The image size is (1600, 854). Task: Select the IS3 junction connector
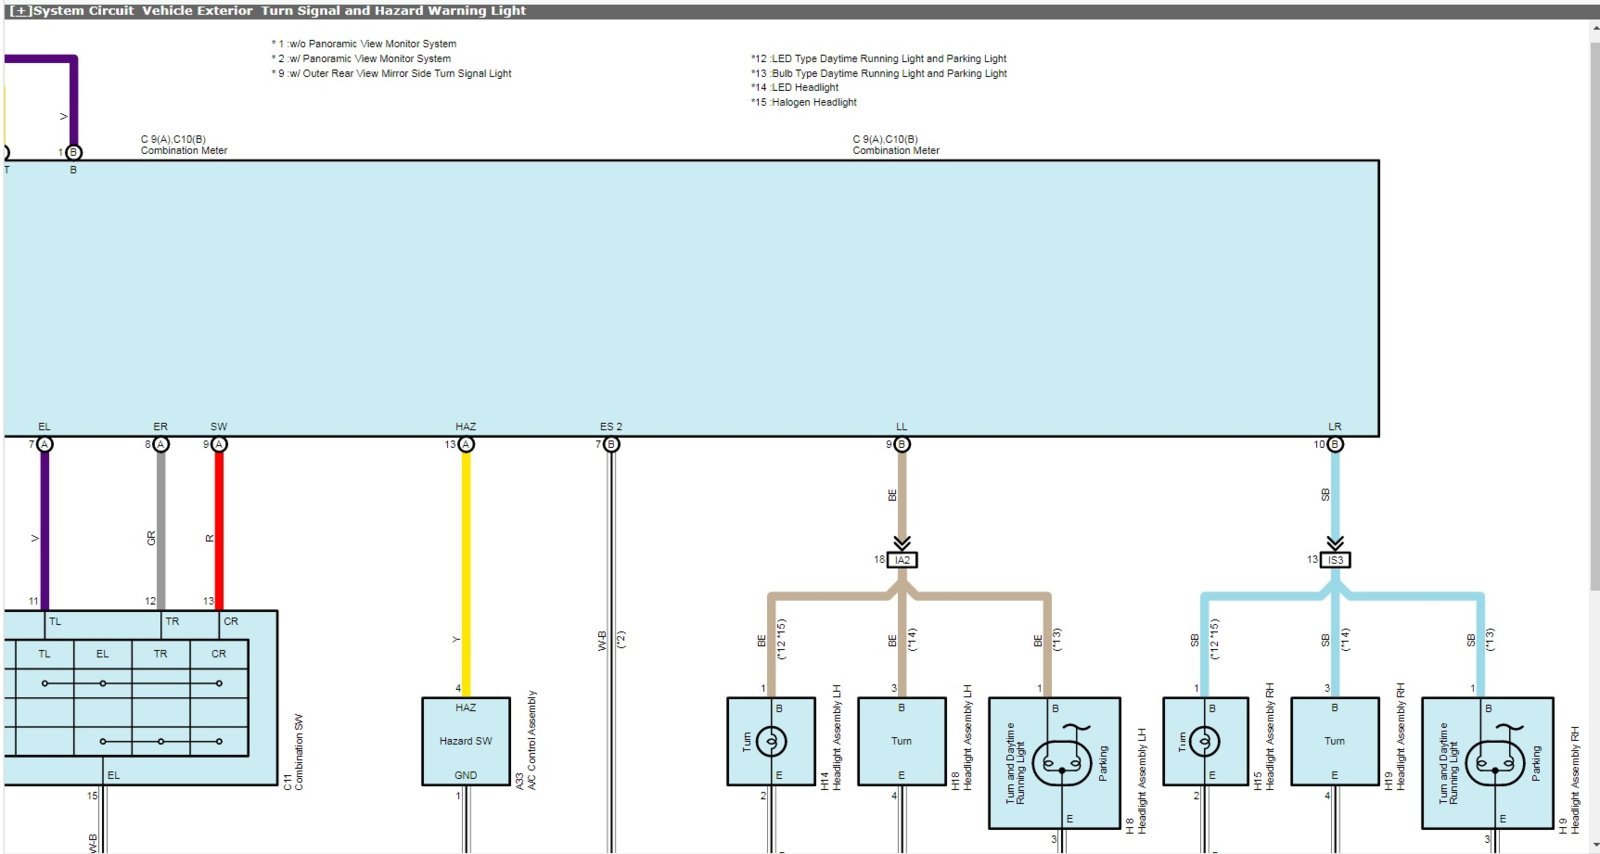click(1335, 560)
